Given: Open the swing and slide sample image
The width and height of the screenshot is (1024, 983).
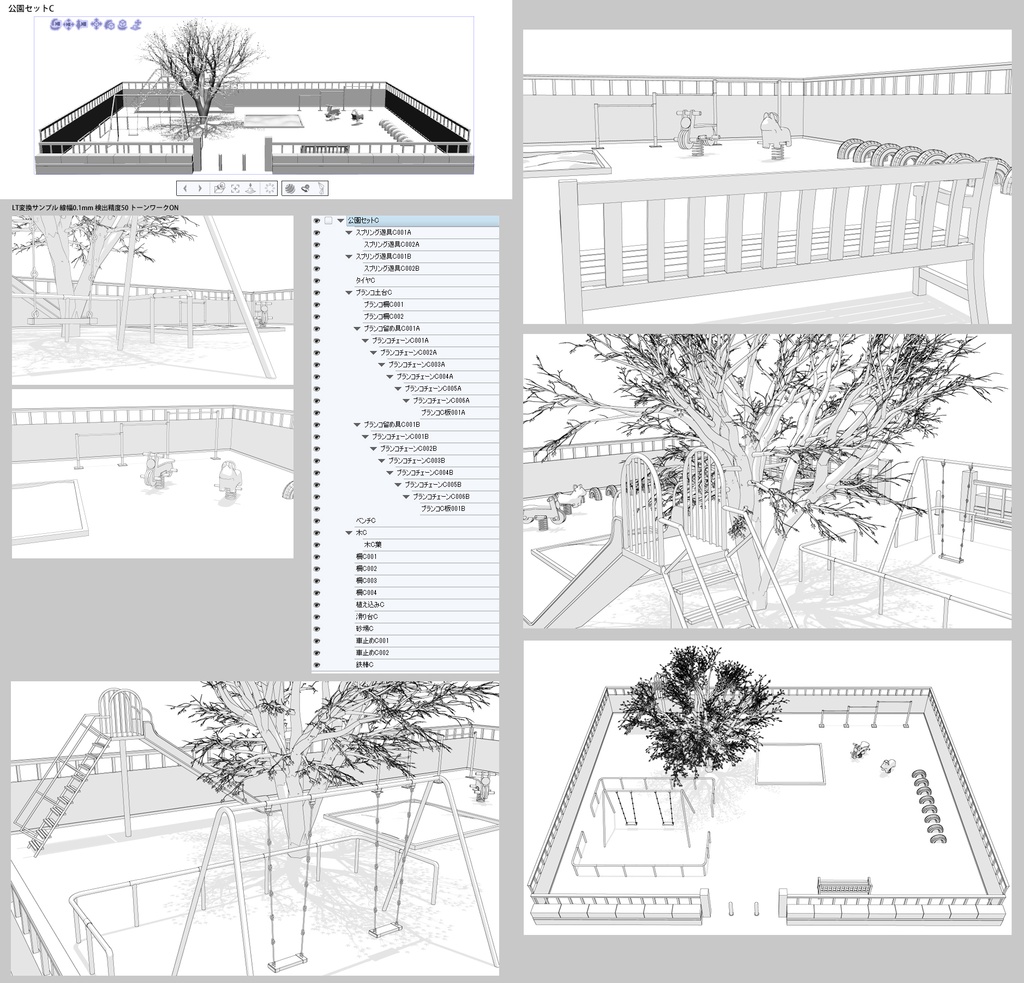Looking at the screenshot, I should (255, 828).
